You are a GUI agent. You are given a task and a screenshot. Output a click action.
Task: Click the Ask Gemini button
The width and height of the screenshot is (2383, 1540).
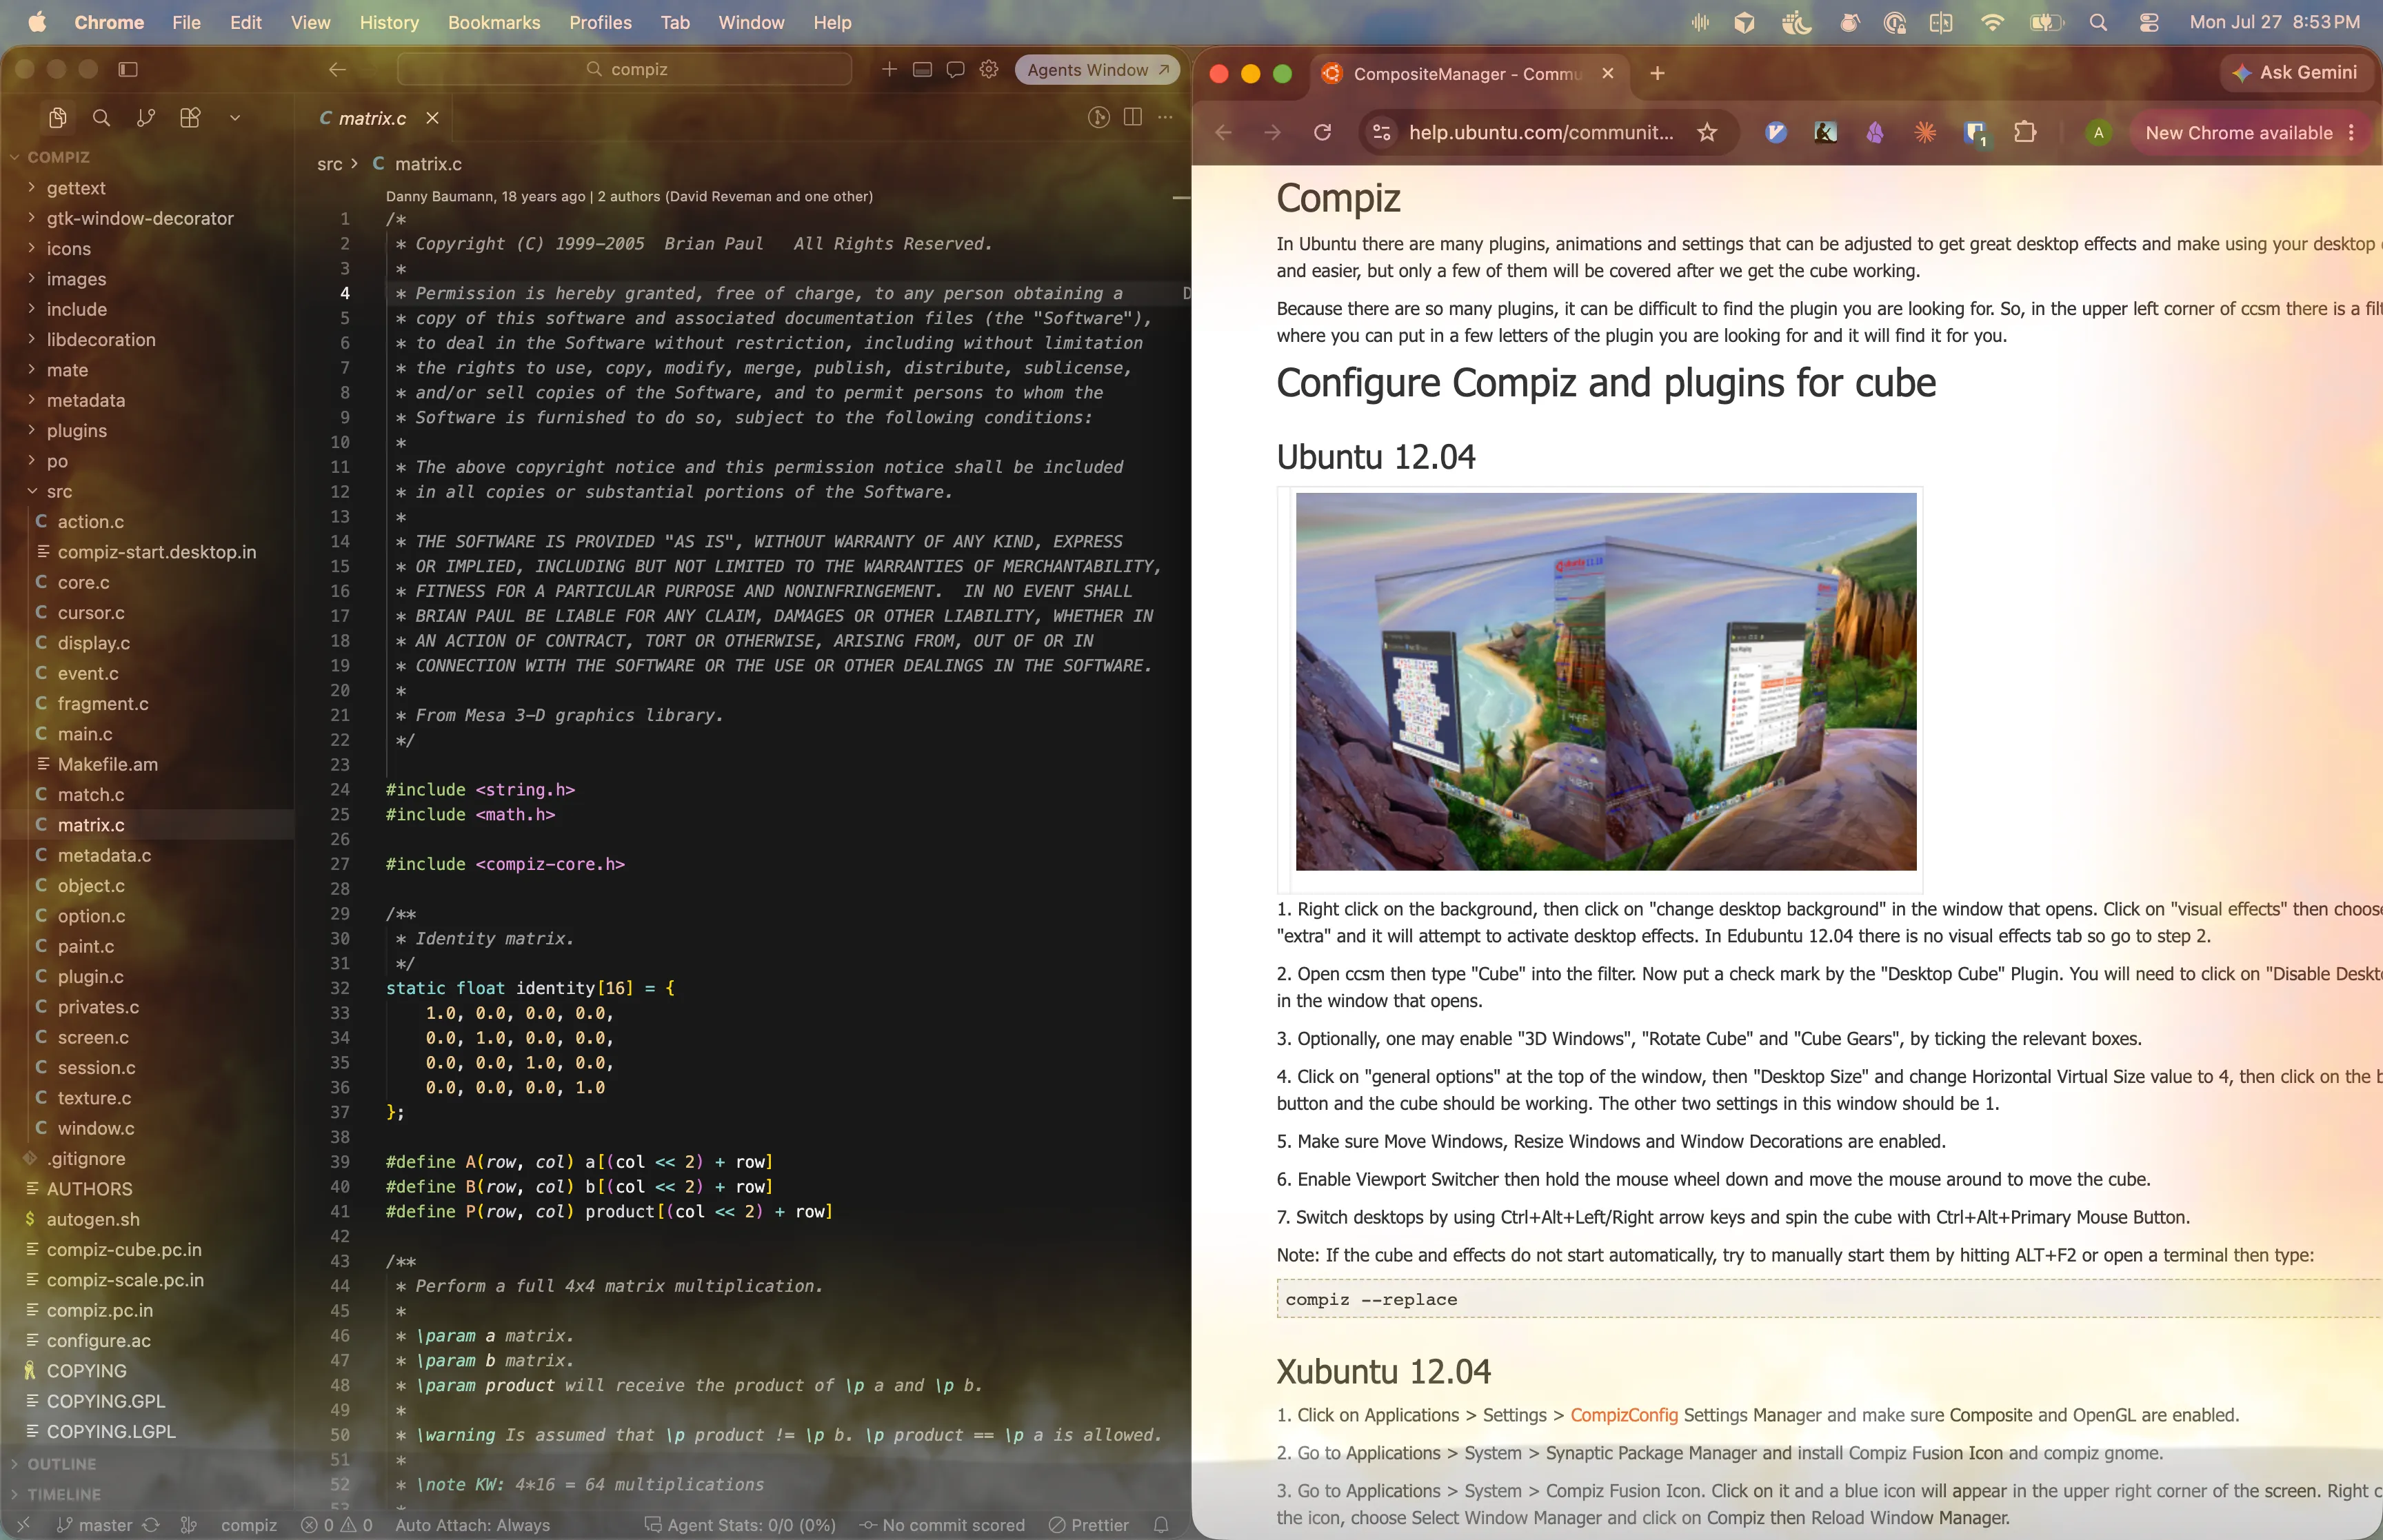2296,72
